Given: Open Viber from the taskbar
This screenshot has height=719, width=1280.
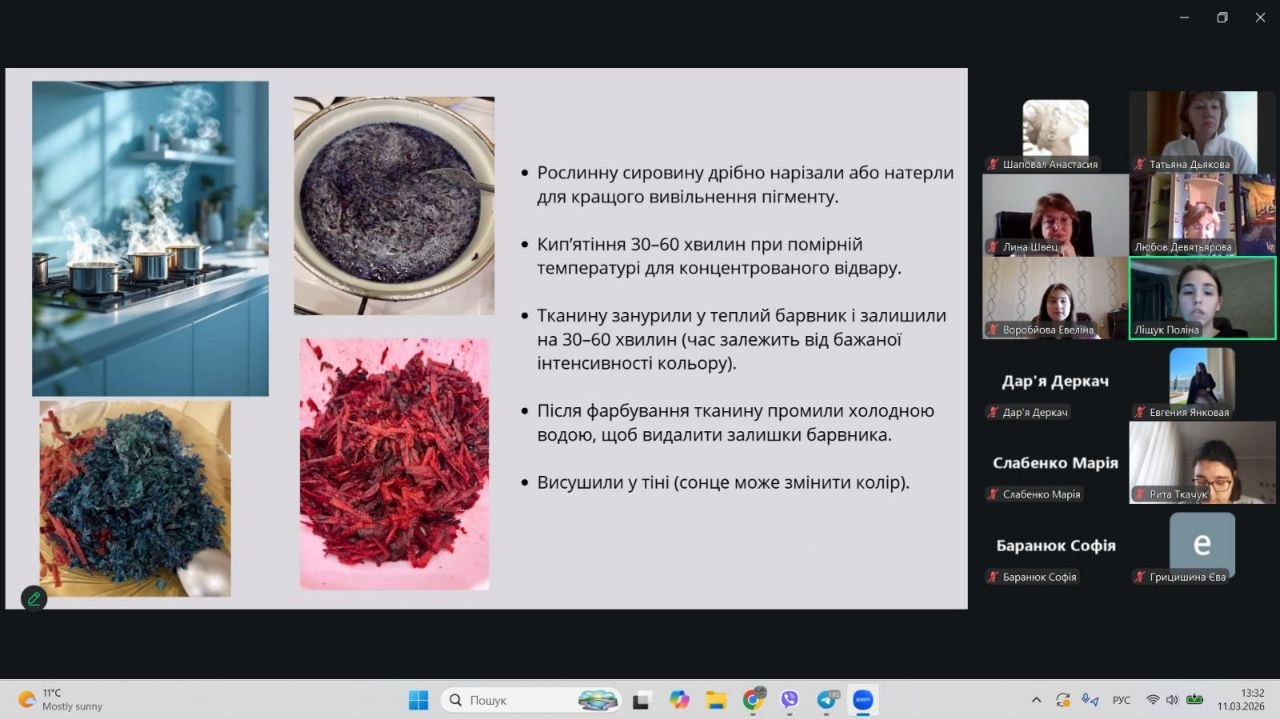Looking at the screenshot, I should point(789,700).
